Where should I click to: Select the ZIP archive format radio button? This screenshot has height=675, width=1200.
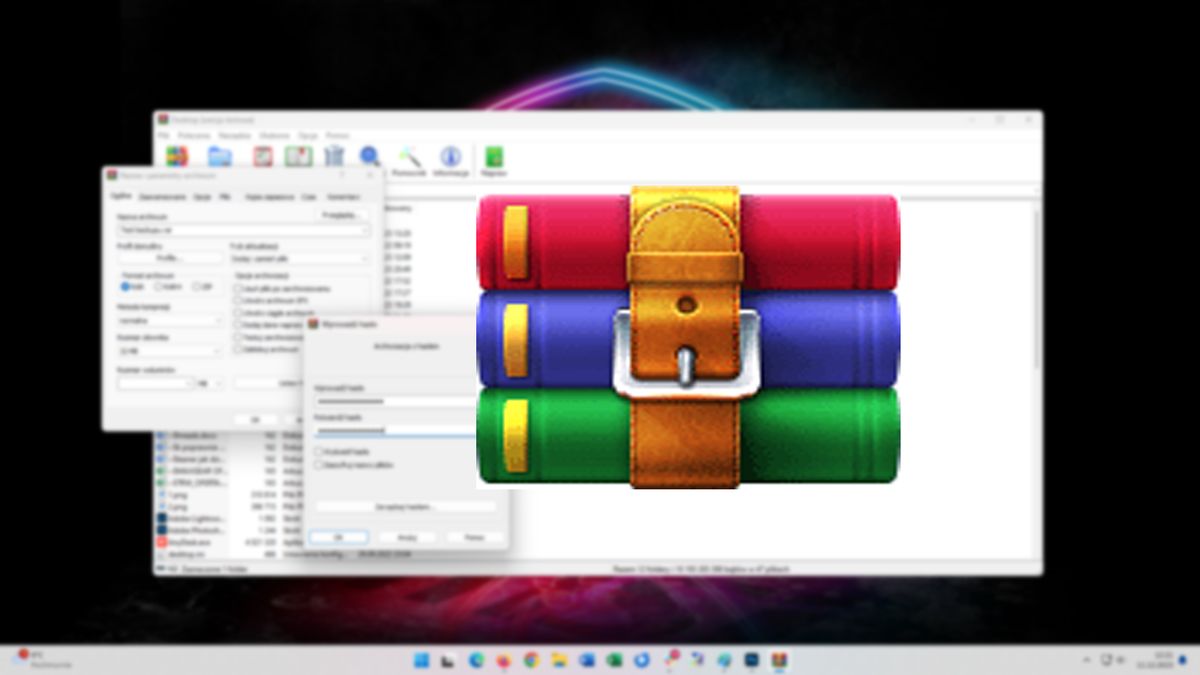point(196,287)
